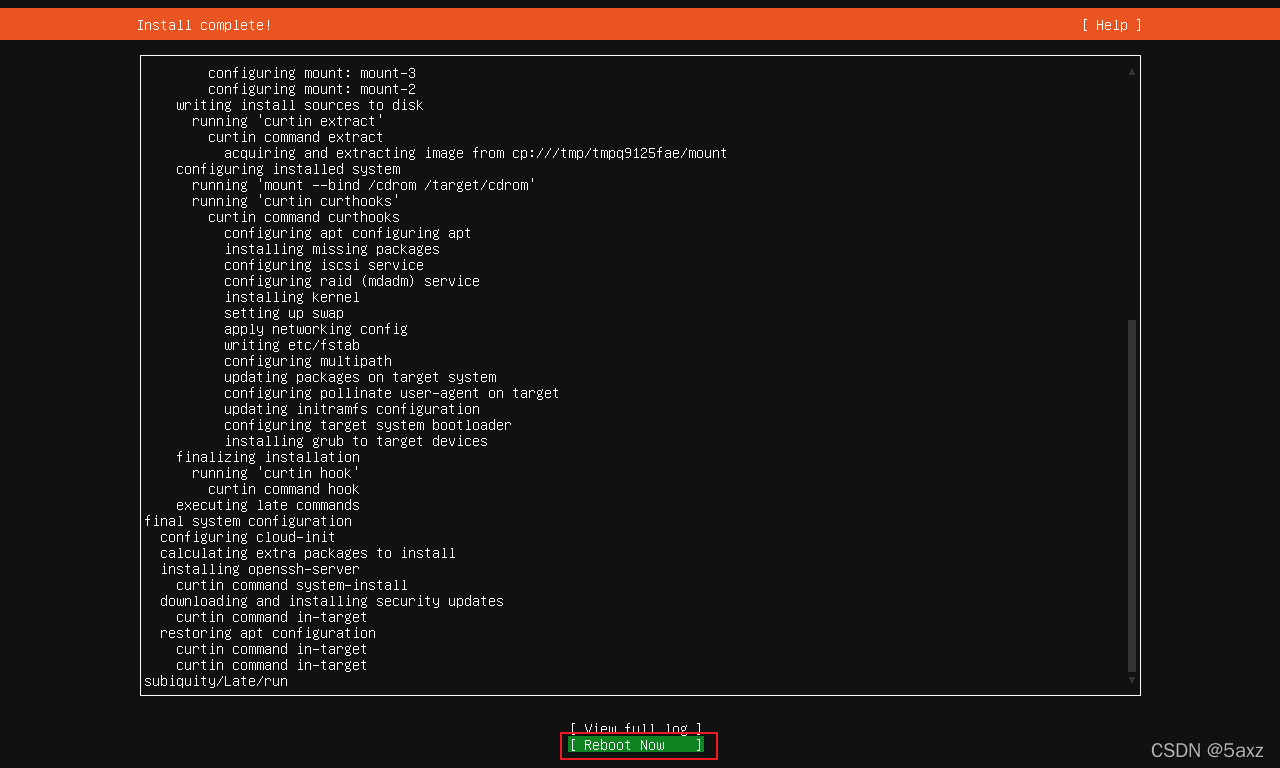This screenshot has height=768, width=1280.
Task: Select the 'installing kernel' log line
Action: coord(292,297)
